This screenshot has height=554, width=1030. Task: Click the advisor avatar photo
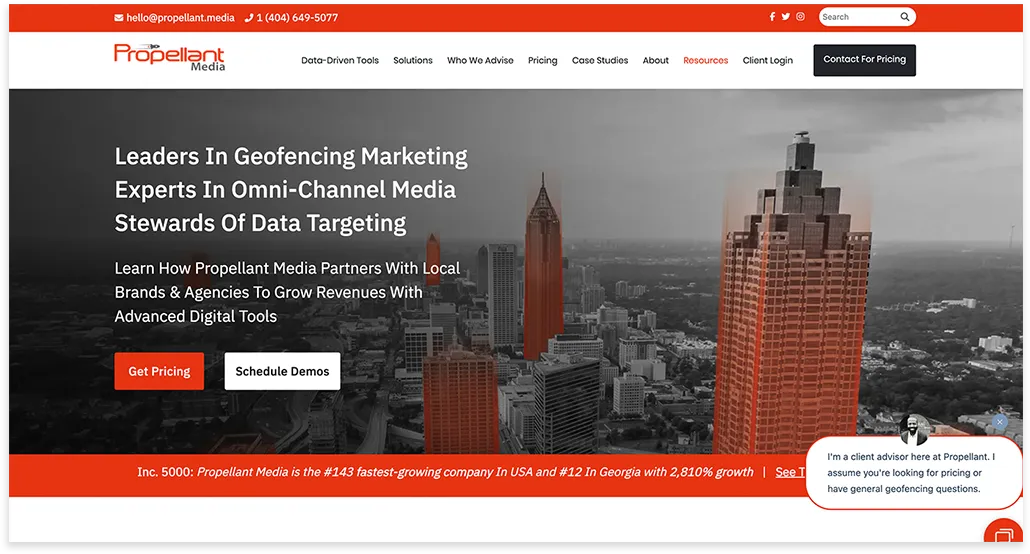click(x=914, y=429)
